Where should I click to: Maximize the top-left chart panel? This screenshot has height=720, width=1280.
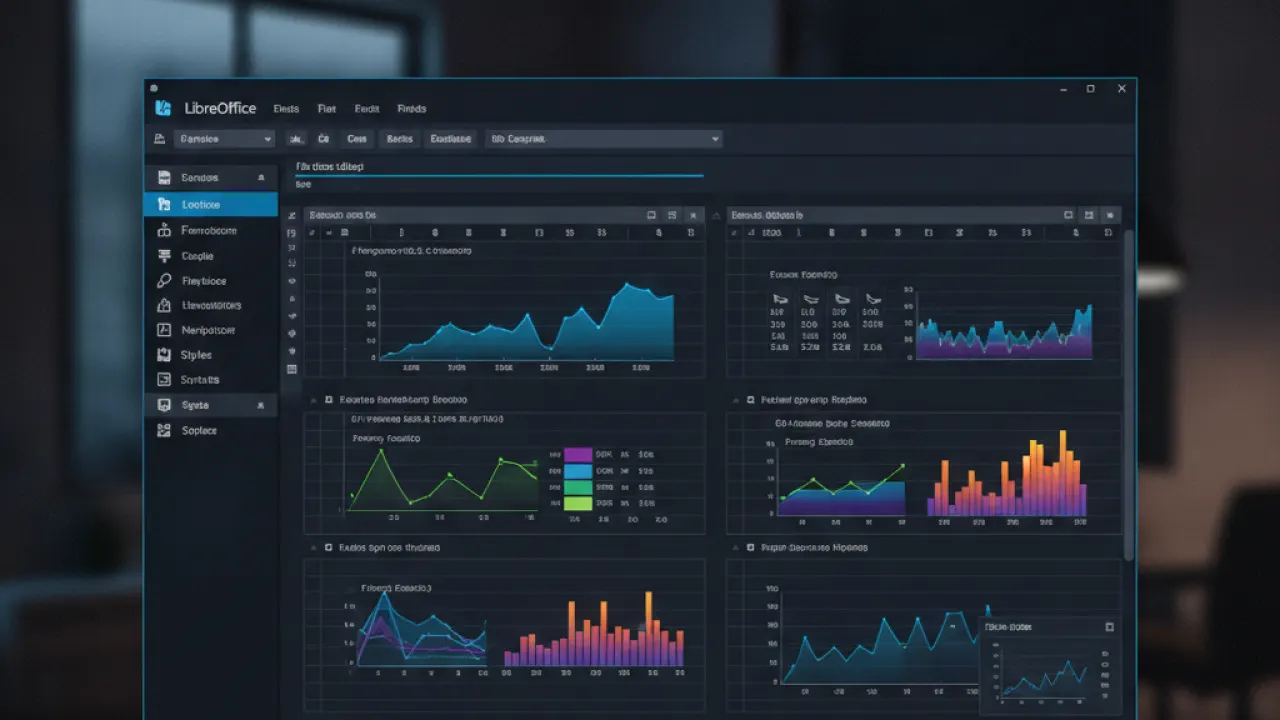652,215
